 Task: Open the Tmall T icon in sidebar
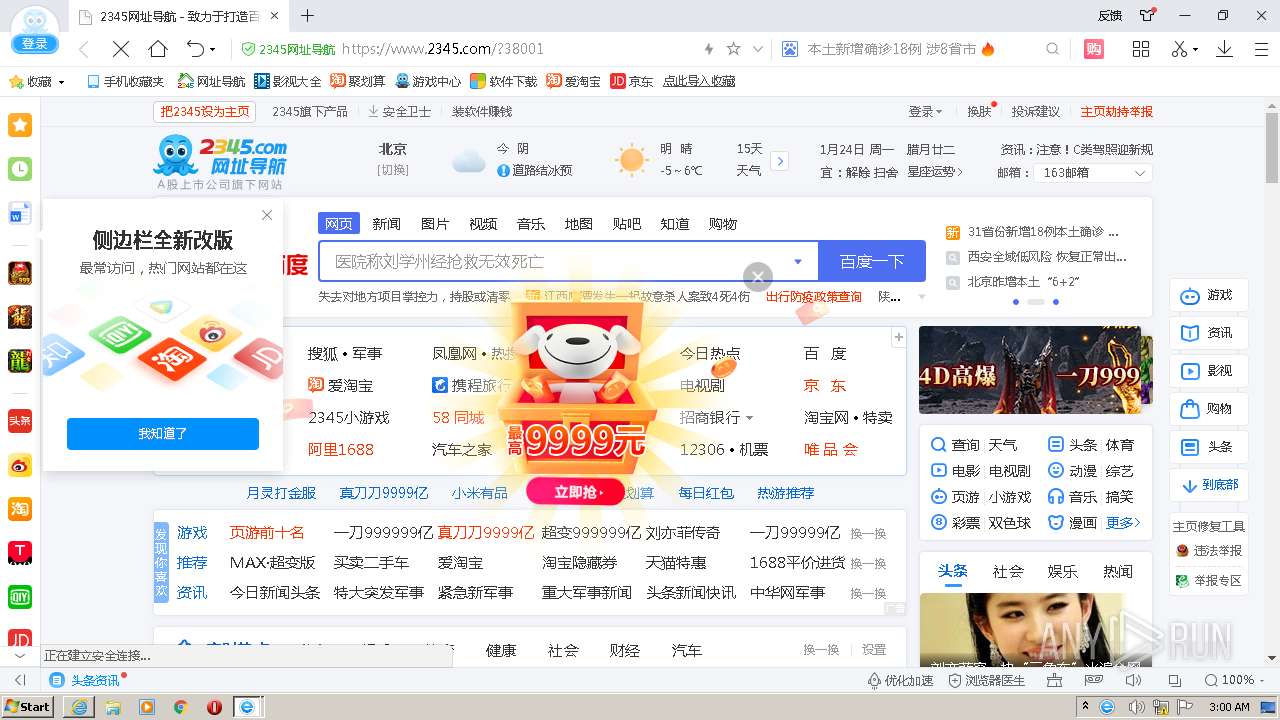(x=20, y=553)
